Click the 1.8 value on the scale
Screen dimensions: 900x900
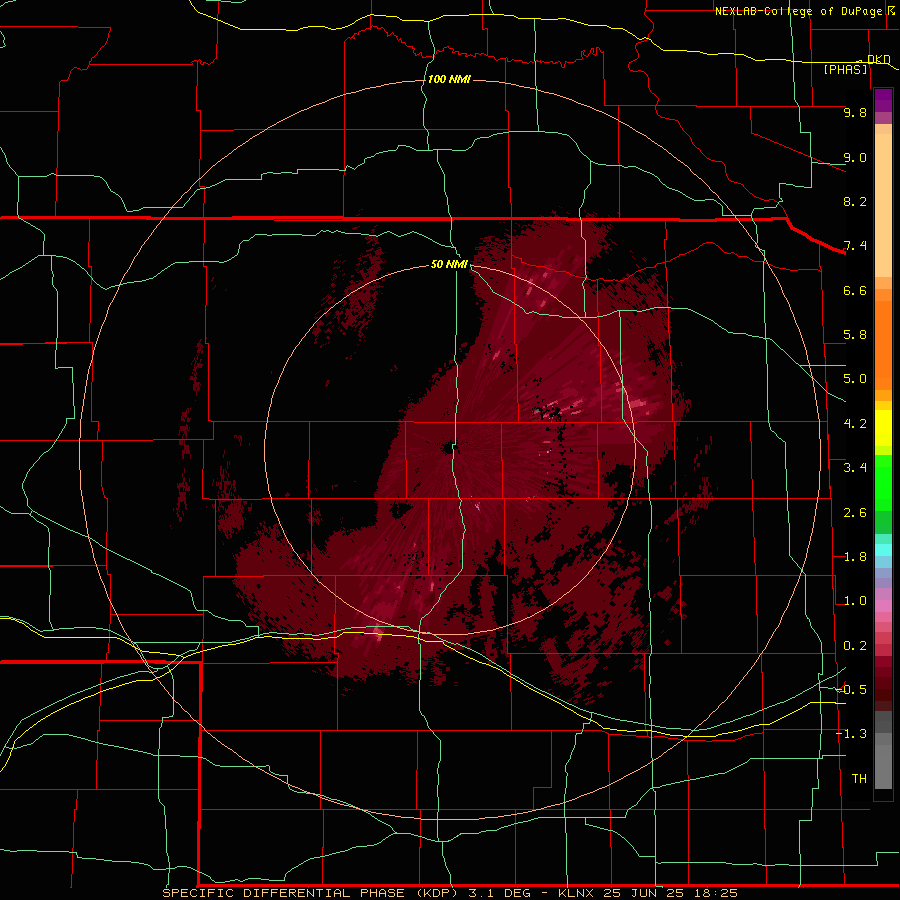(x=855, y=557)
